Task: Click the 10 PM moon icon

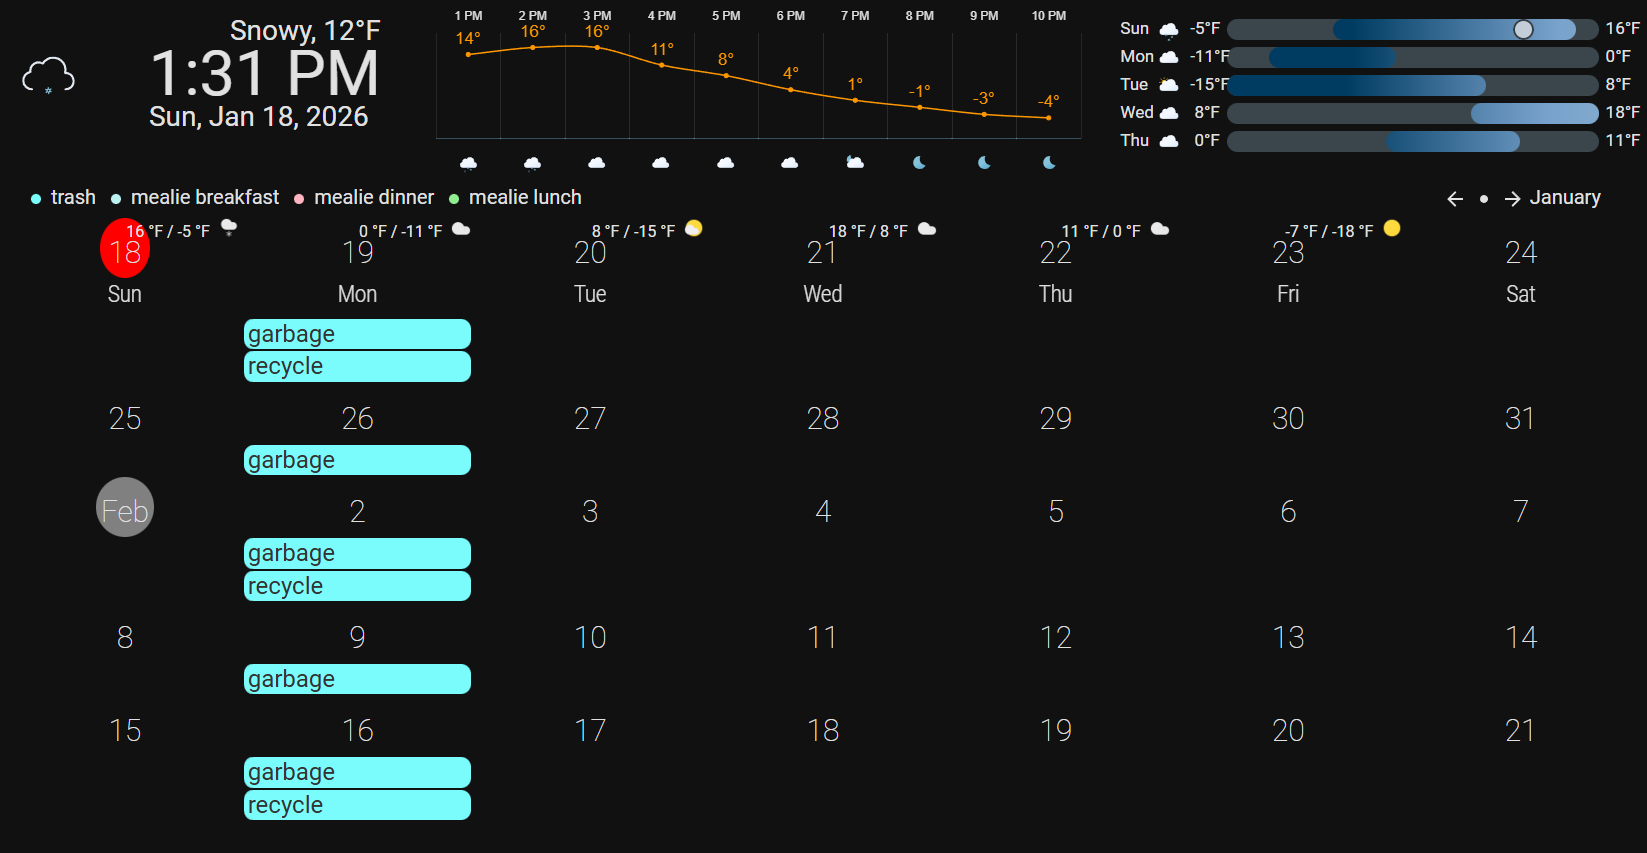Action: (x=1049, y=162)
